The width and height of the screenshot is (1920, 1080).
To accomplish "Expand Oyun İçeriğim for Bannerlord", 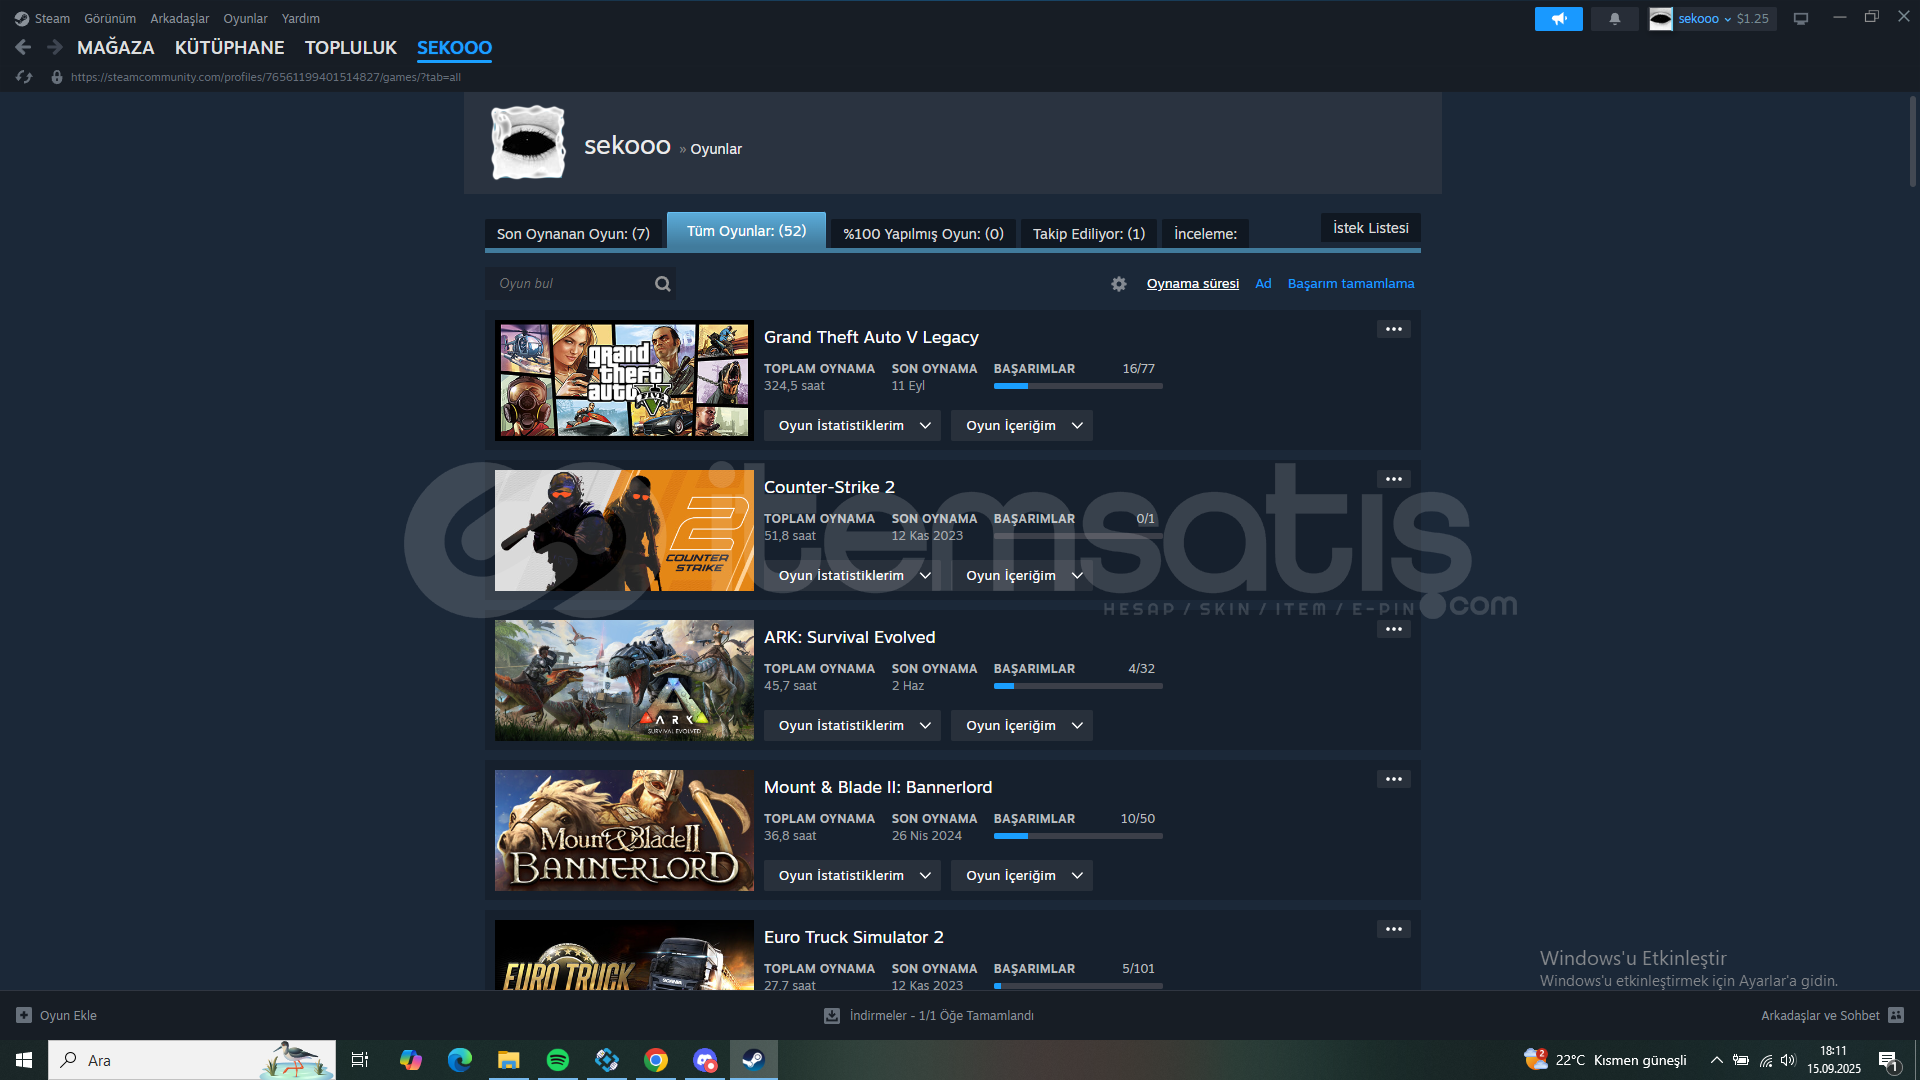I will pyautogui.click(x=1022, y=876).
